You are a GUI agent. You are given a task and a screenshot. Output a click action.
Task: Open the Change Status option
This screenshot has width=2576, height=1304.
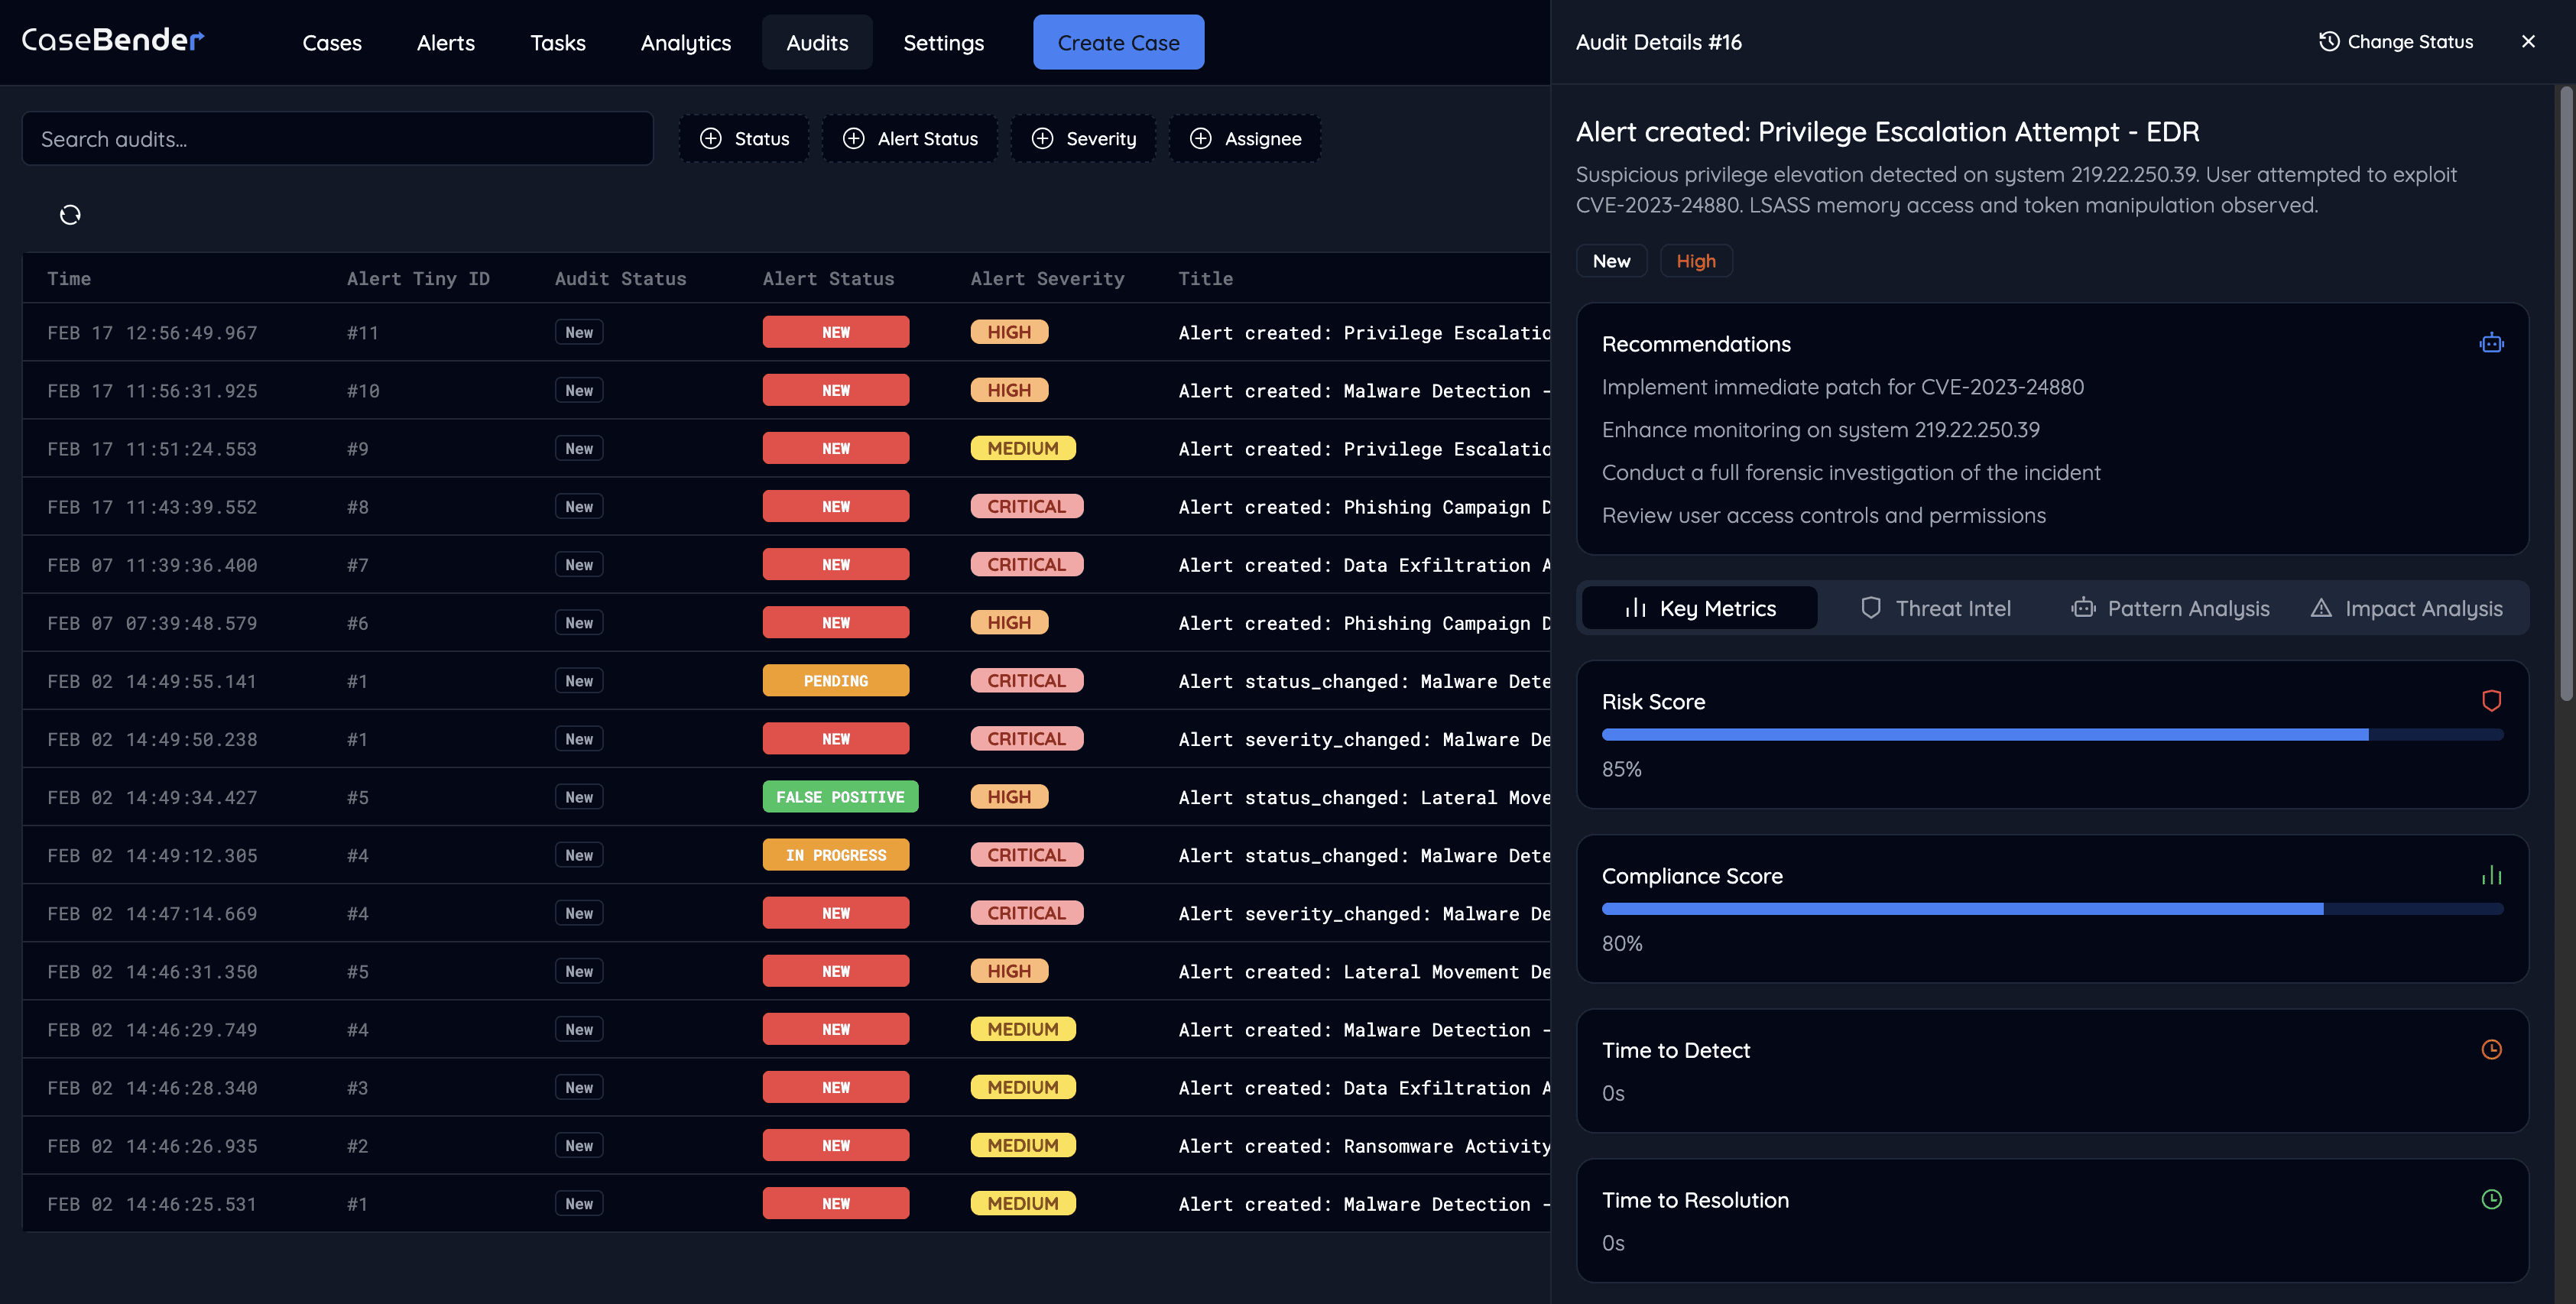2396,42
